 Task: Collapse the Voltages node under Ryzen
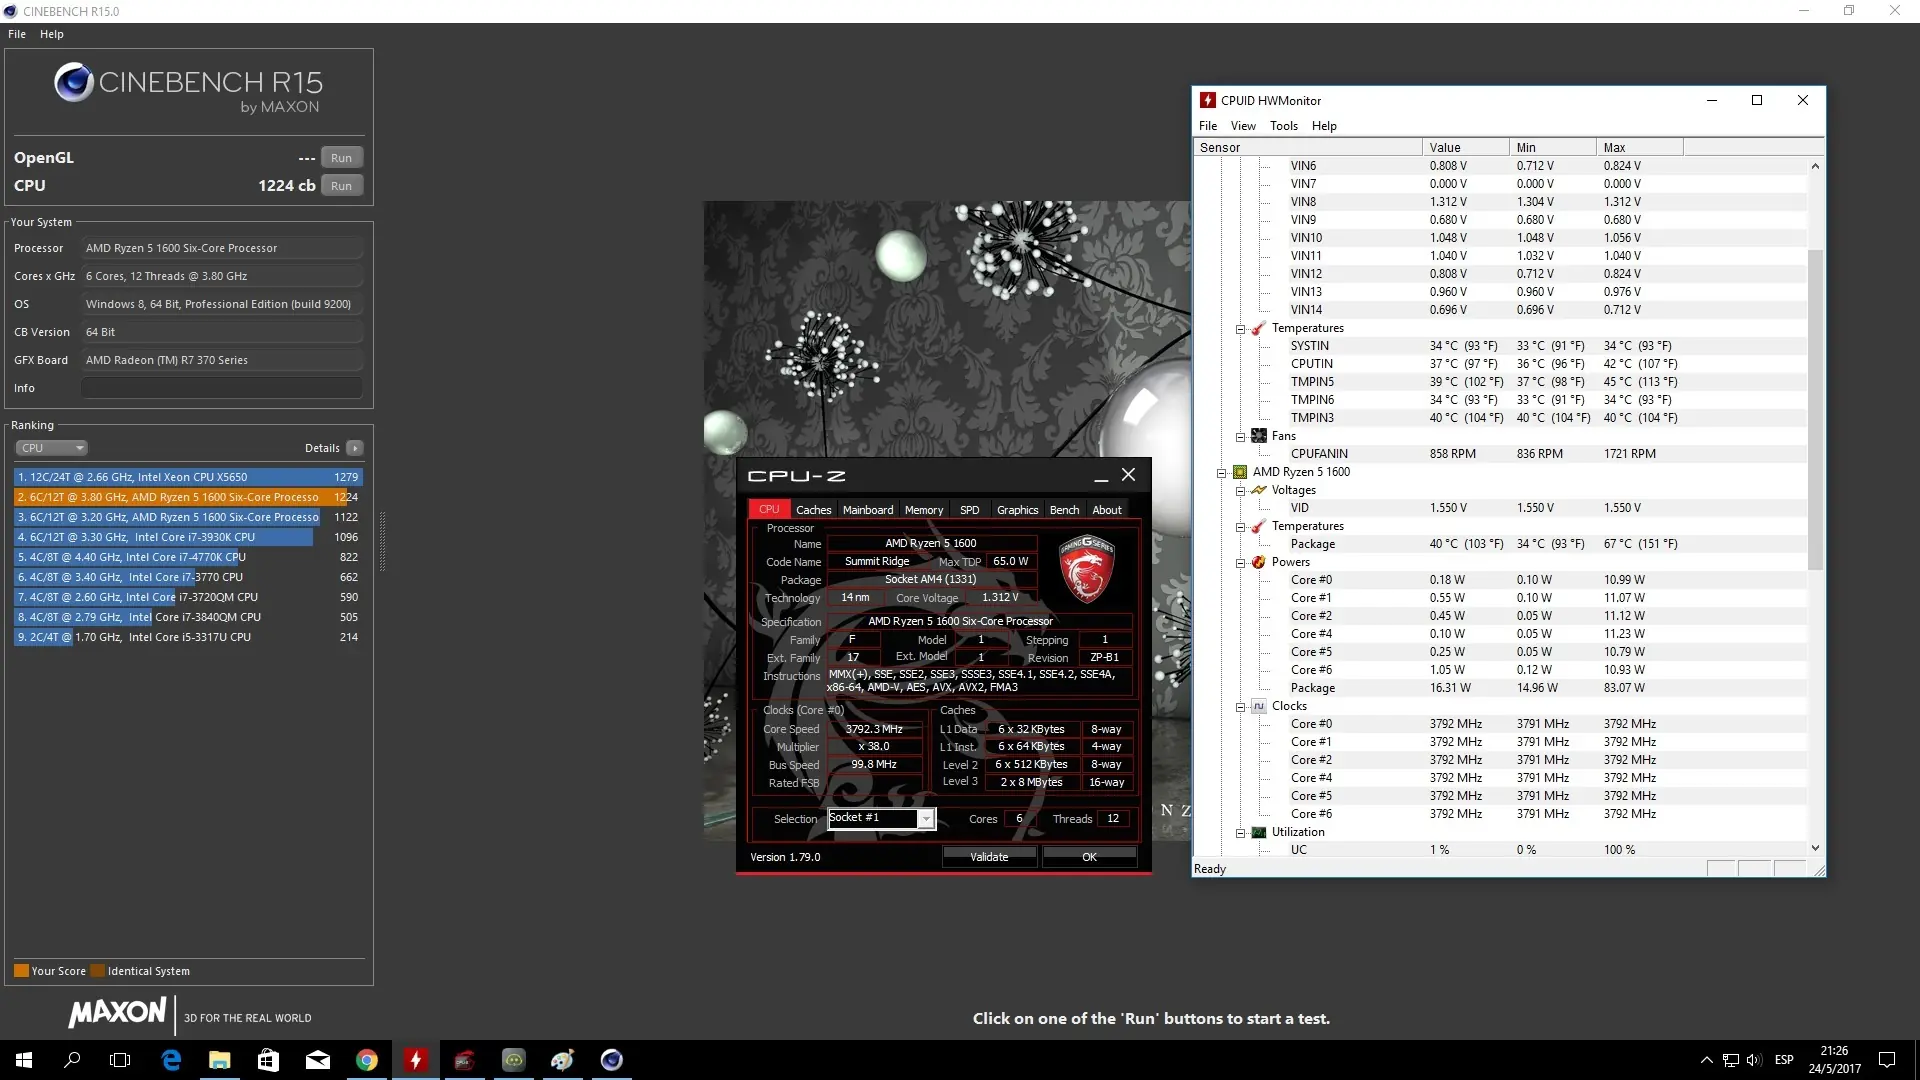click(1240, 491)
